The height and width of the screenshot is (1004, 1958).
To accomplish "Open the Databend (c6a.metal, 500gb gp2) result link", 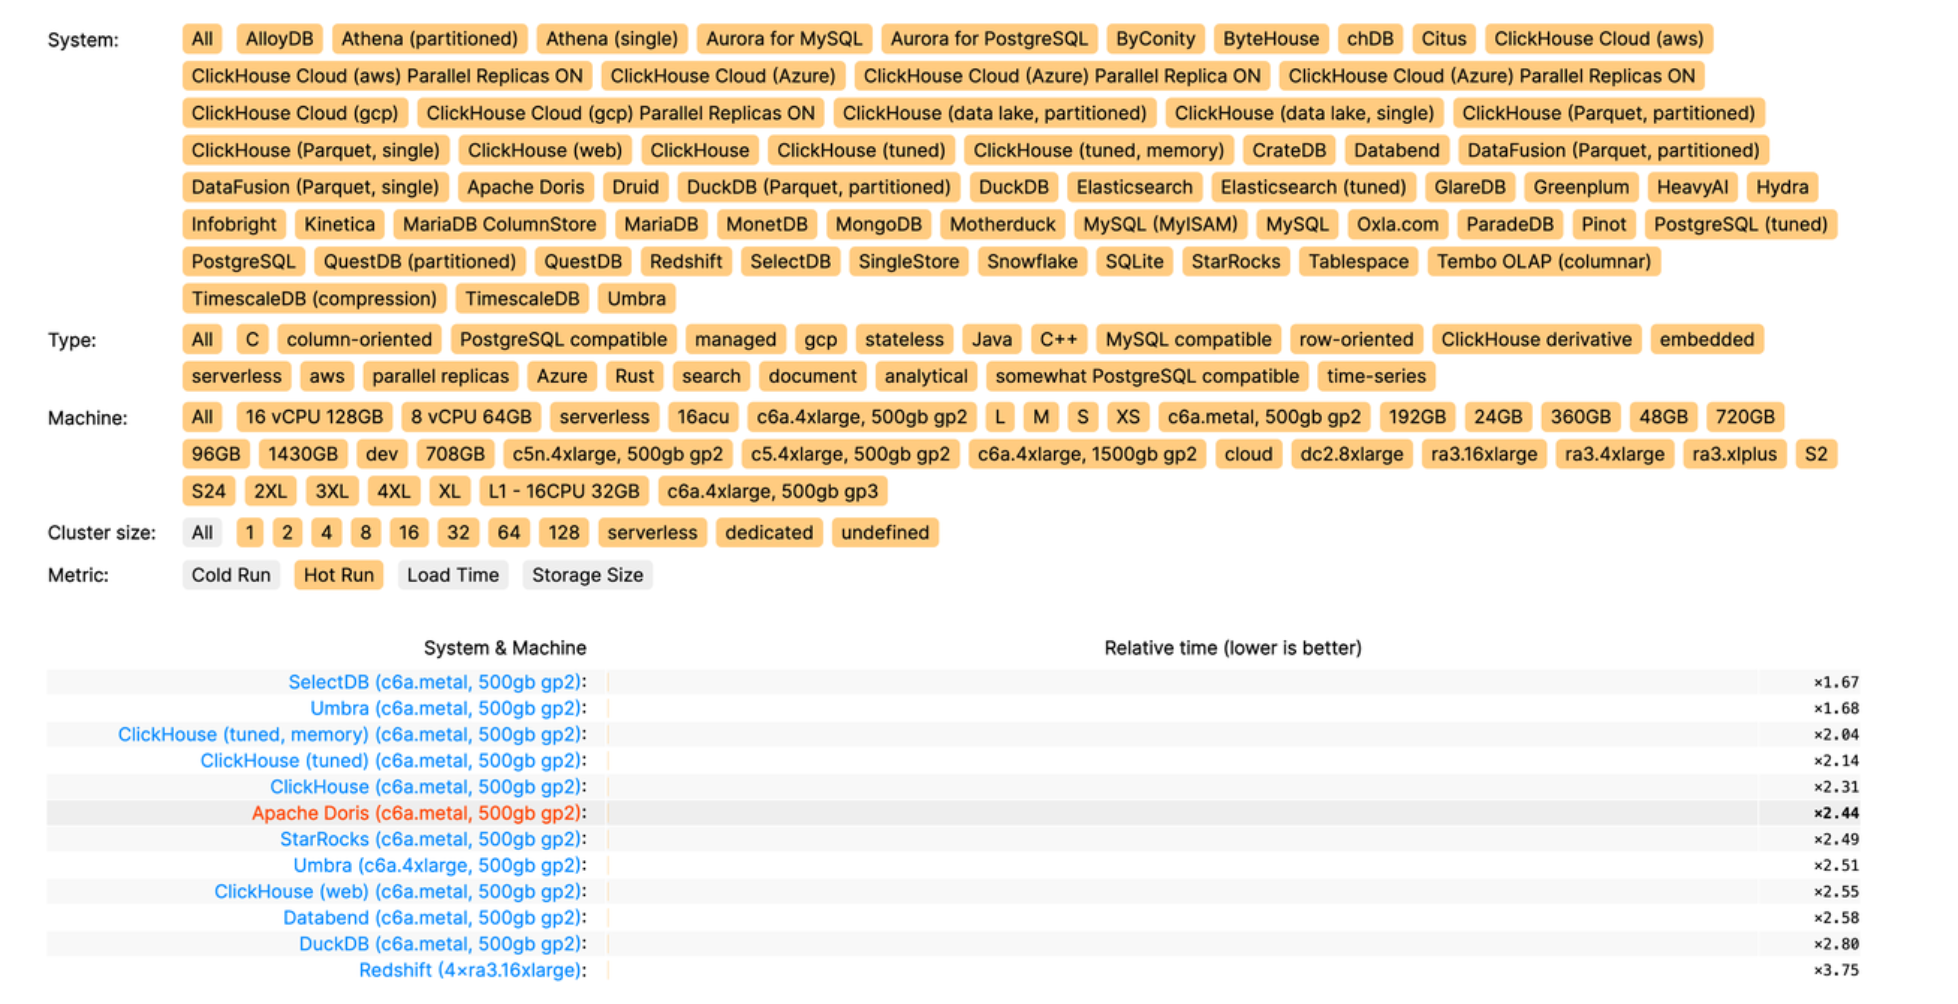I will point(432,918).
